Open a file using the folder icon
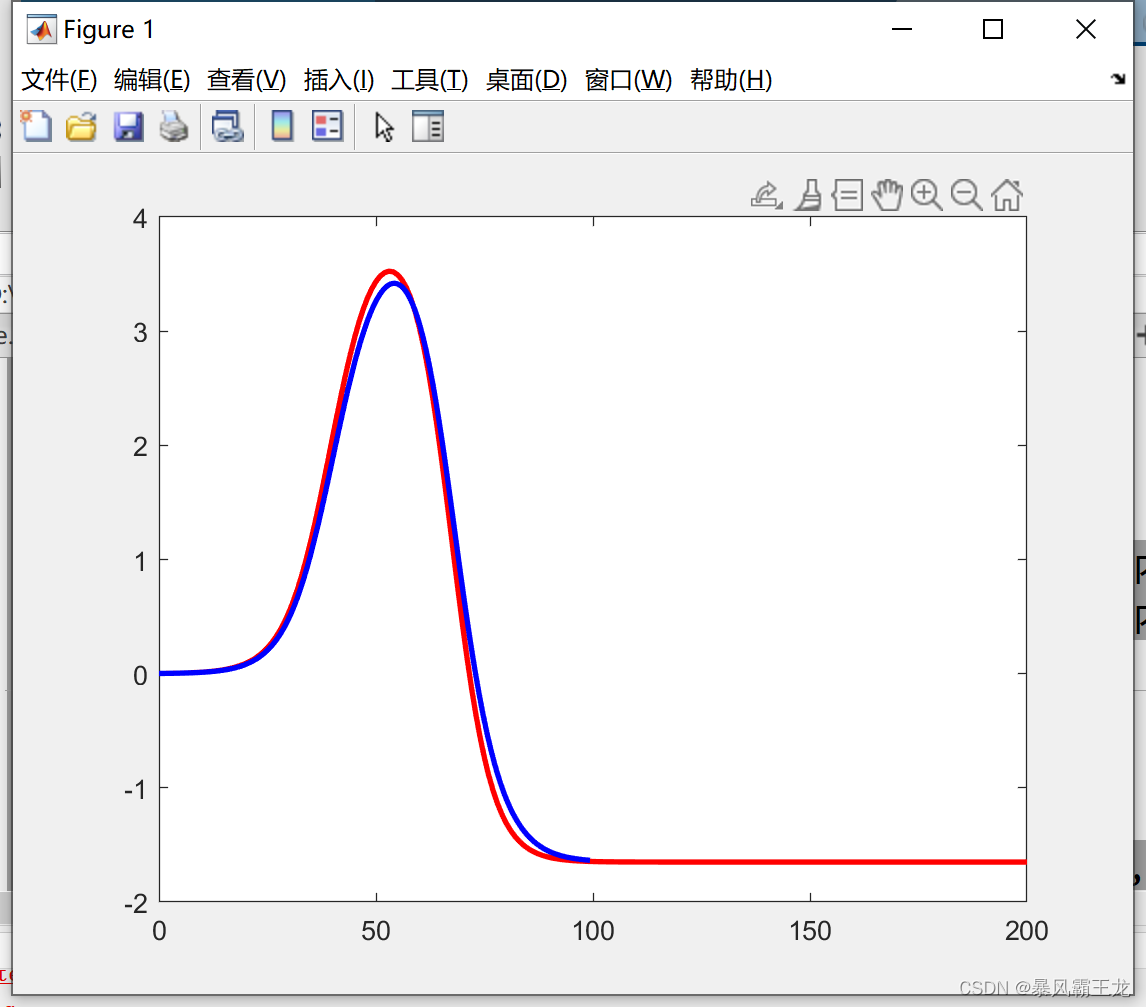This screenshot has width=1146, height=1007. click(81, 127)
